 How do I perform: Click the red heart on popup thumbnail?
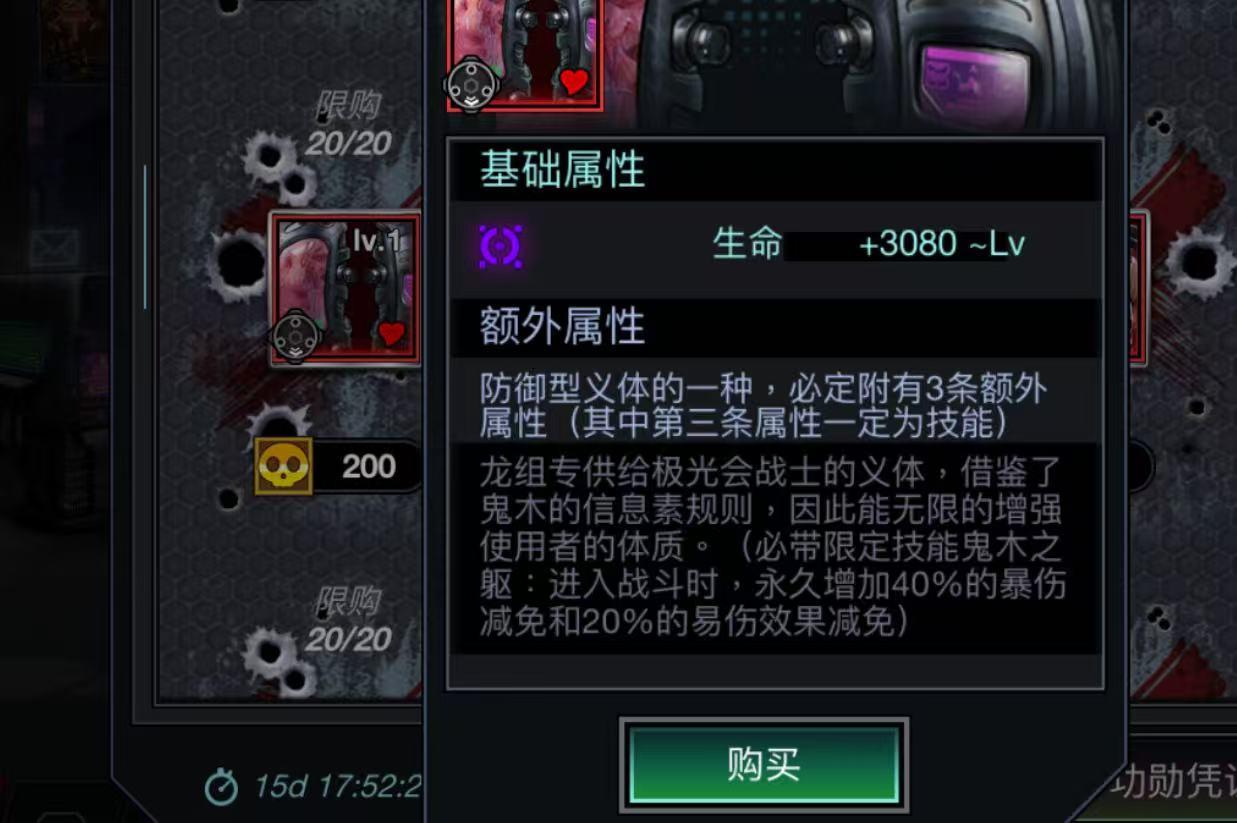coord(573,82)
